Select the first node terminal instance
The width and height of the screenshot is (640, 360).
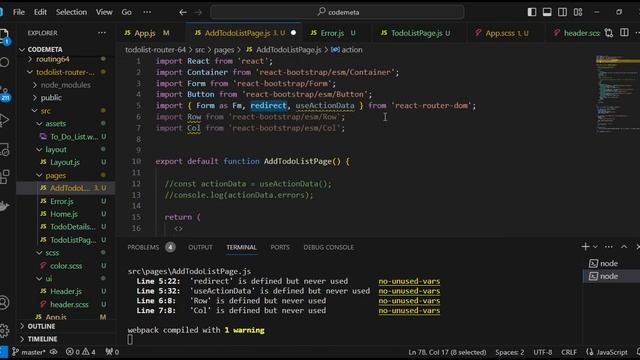[x=611, y=263]
